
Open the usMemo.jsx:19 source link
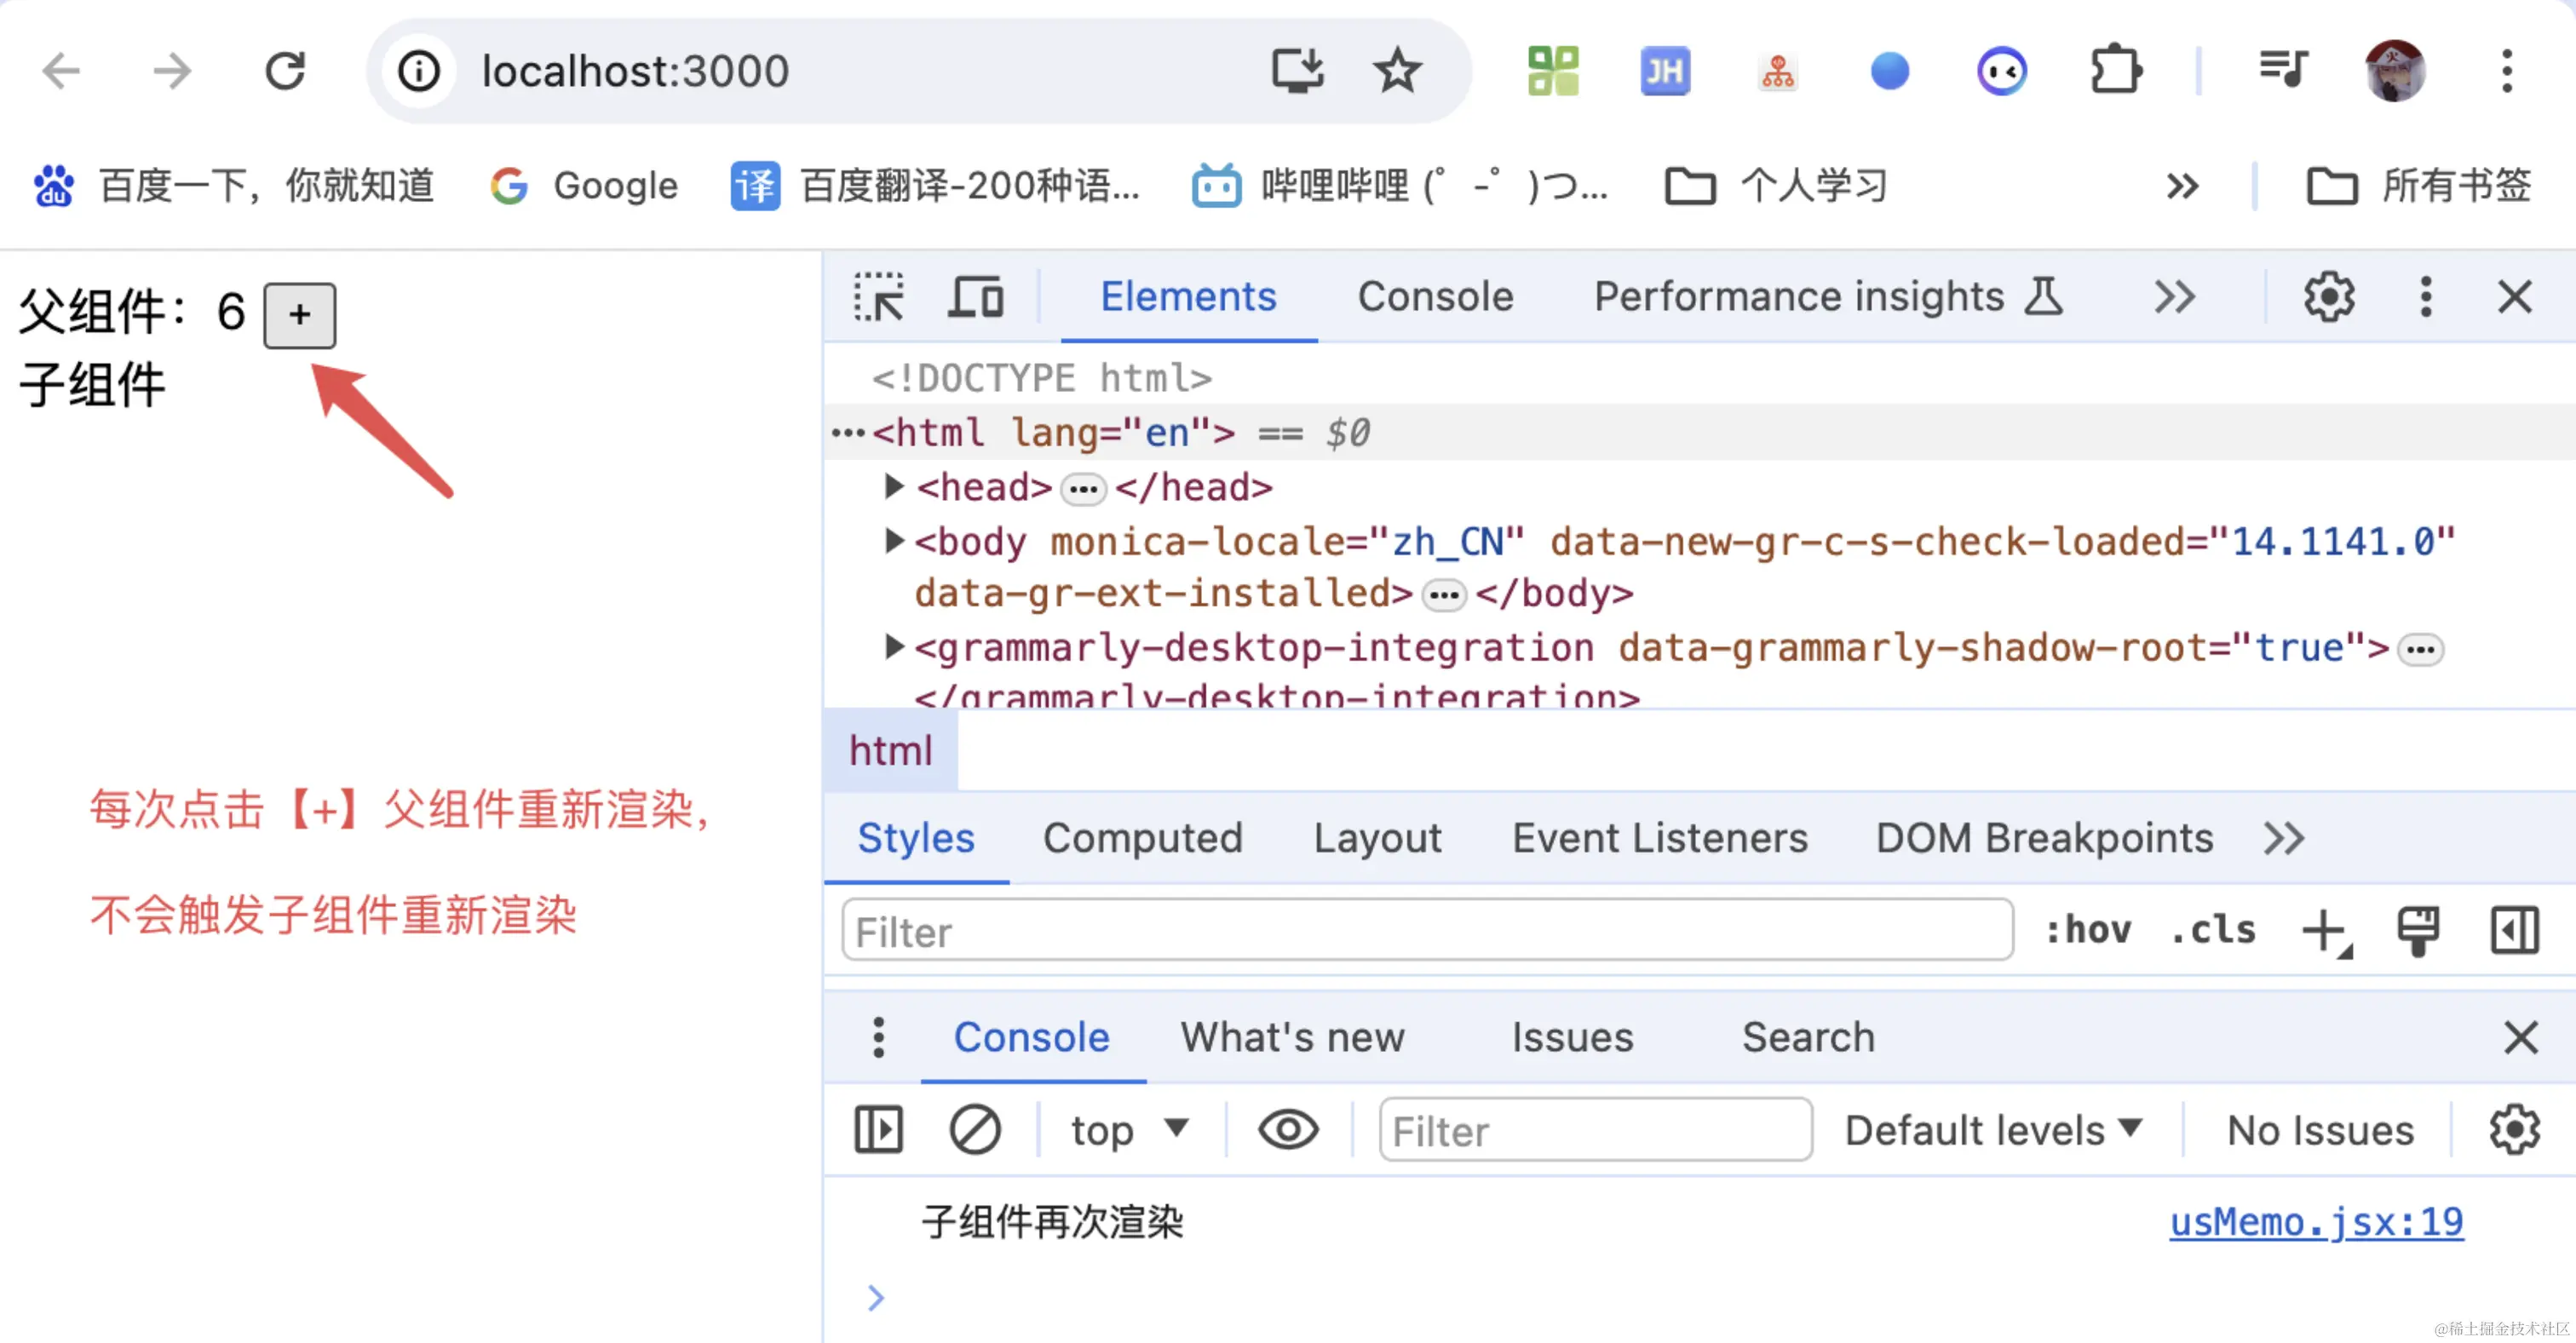click(x=2315, y=1222)
